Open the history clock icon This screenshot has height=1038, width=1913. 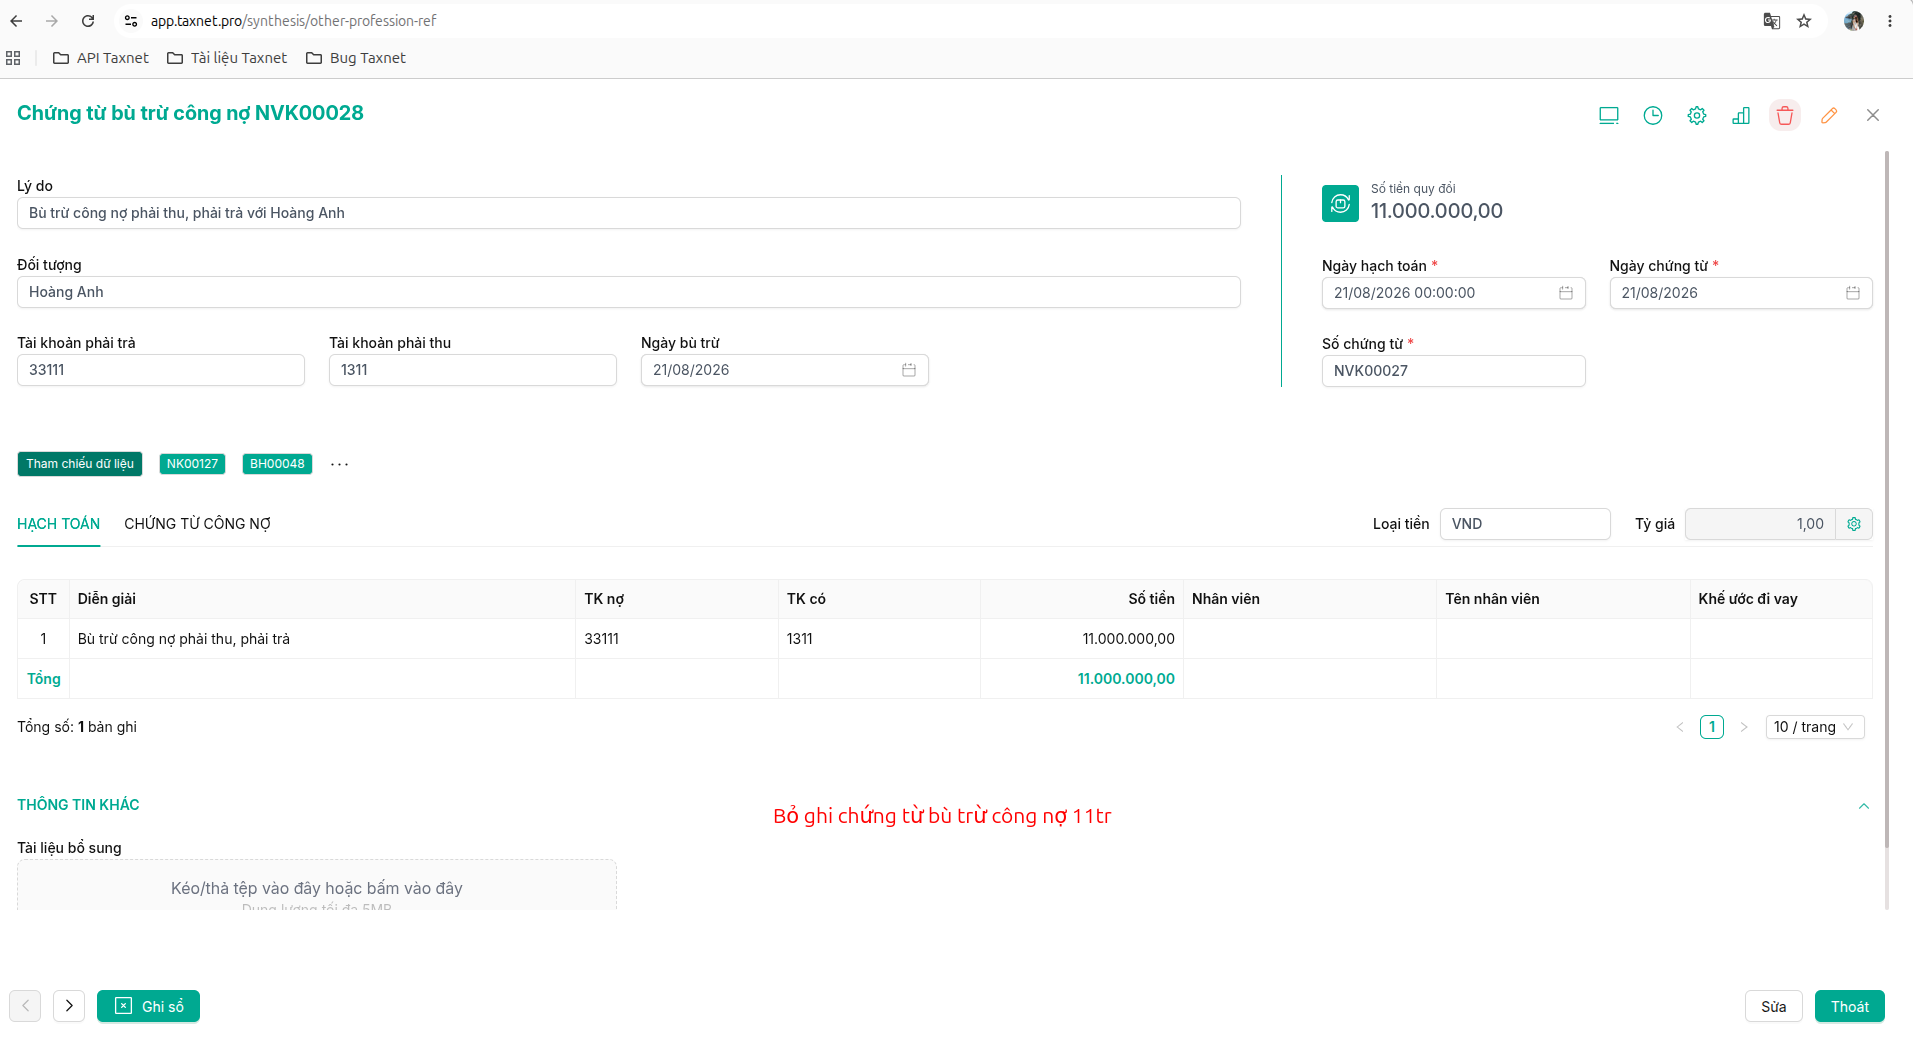tap(1653, 115)
